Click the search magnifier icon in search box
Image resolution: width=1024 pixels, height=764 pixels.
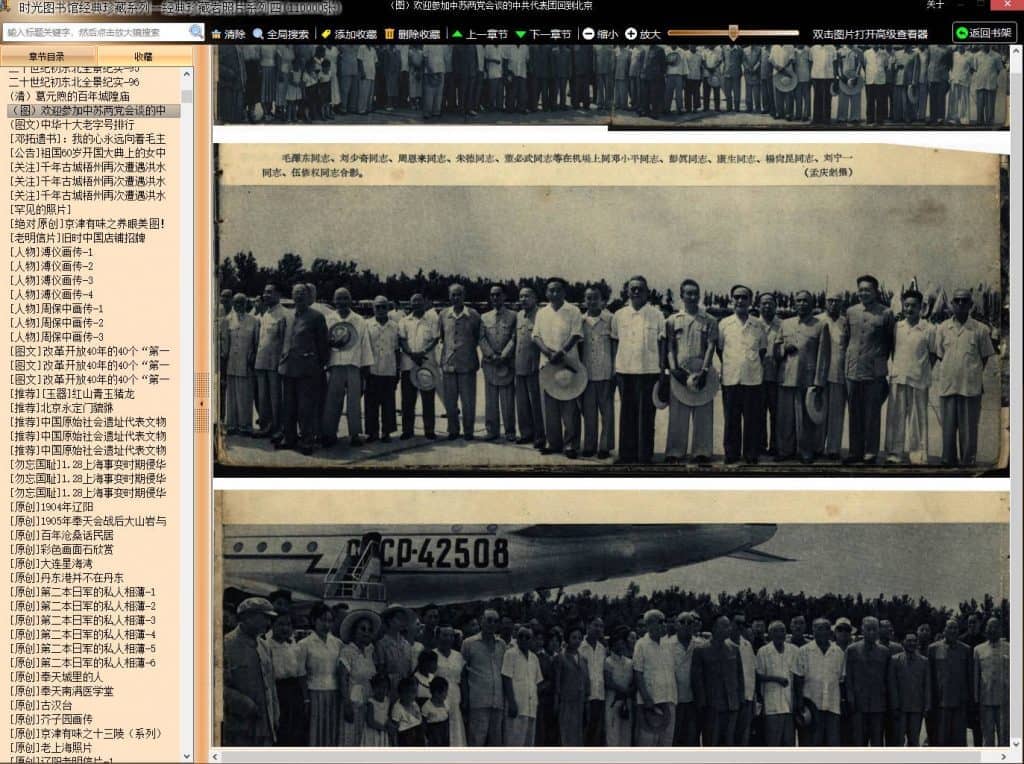(196, 32)
